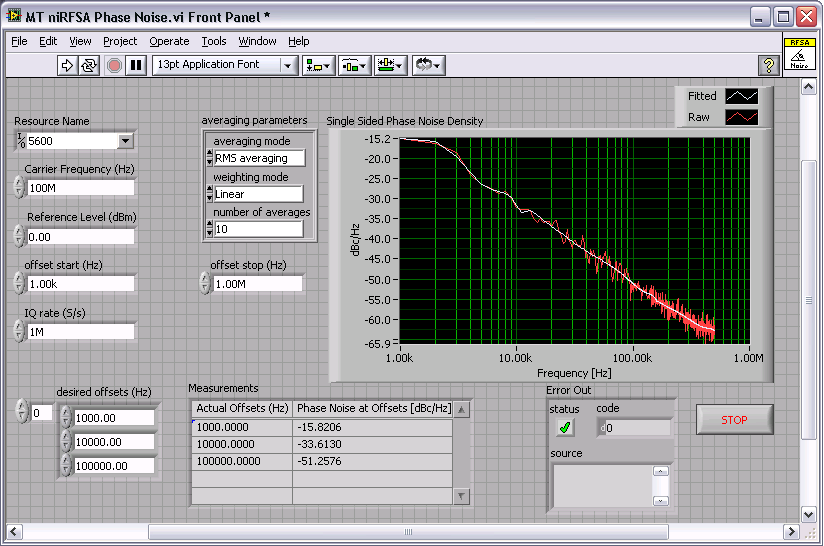Viewport: 824px width, 546px height.
Task: Open the Operate menu
Action: click(169, 41)
